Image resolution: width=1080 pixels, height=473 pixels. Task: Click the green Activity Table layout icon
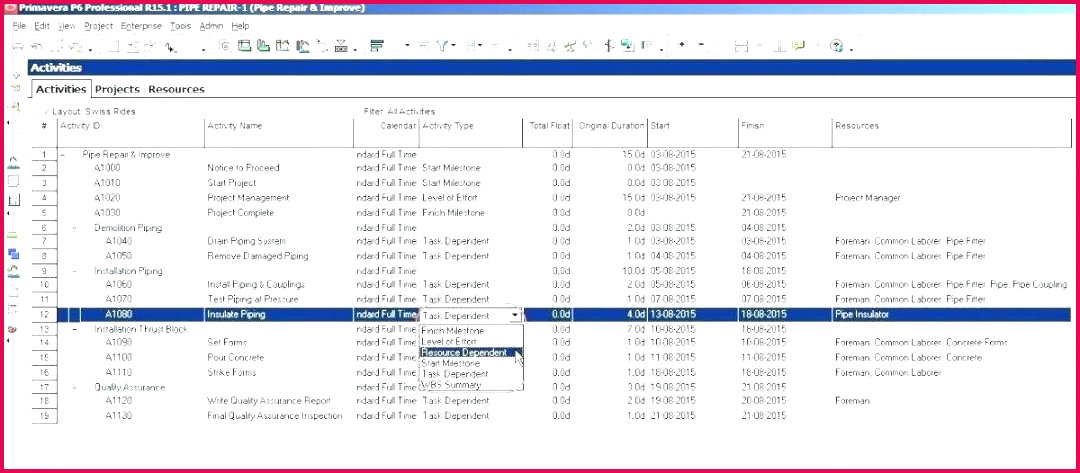[244, 46]
